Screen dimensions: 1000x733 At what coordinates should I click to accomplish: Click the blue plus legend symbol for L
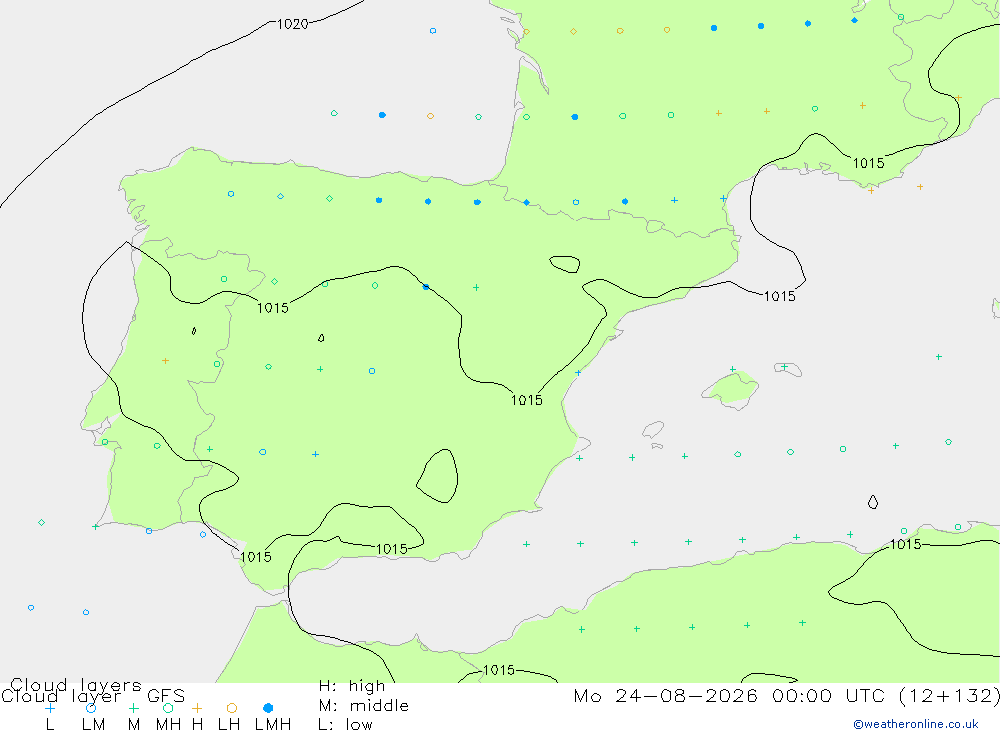[x=50, y=708]
